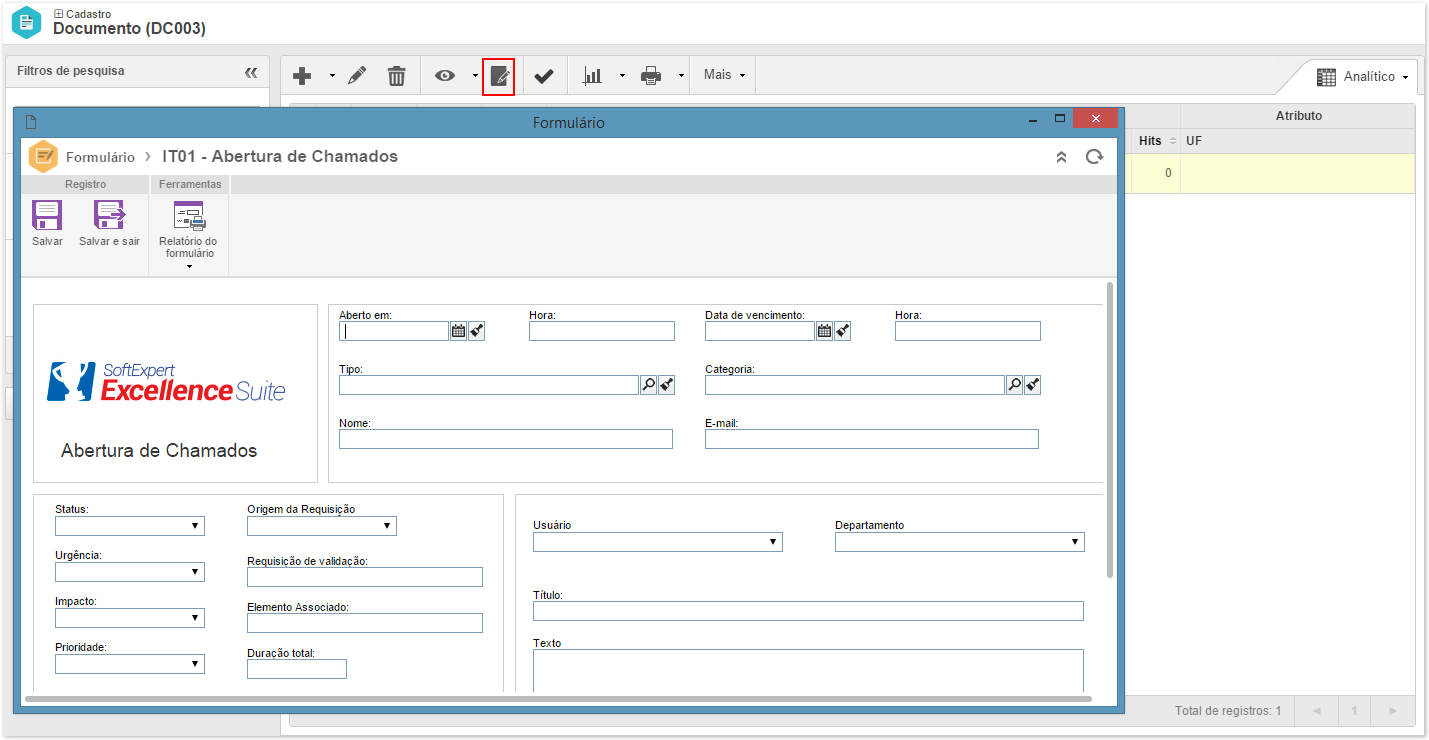Click the Formulário breadcrumb icon

tap(43, 157)
